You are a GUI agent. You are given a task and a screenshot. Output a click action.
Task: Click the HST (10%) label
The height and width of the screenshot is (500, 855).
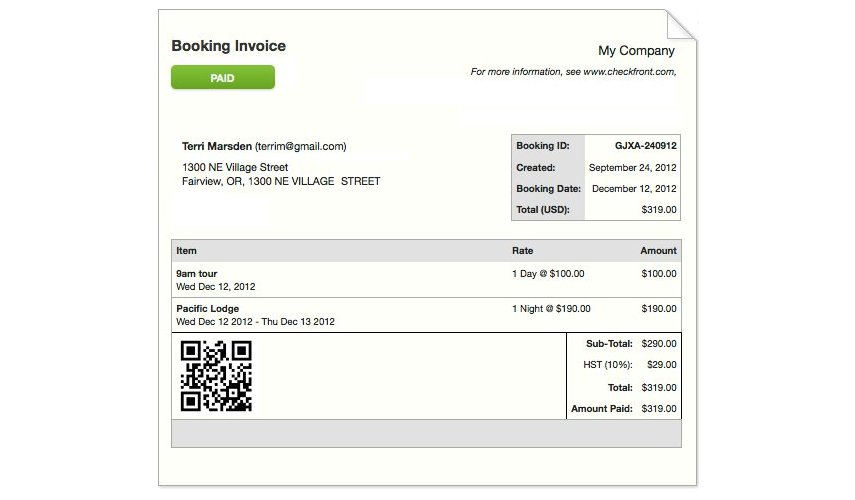607,365
